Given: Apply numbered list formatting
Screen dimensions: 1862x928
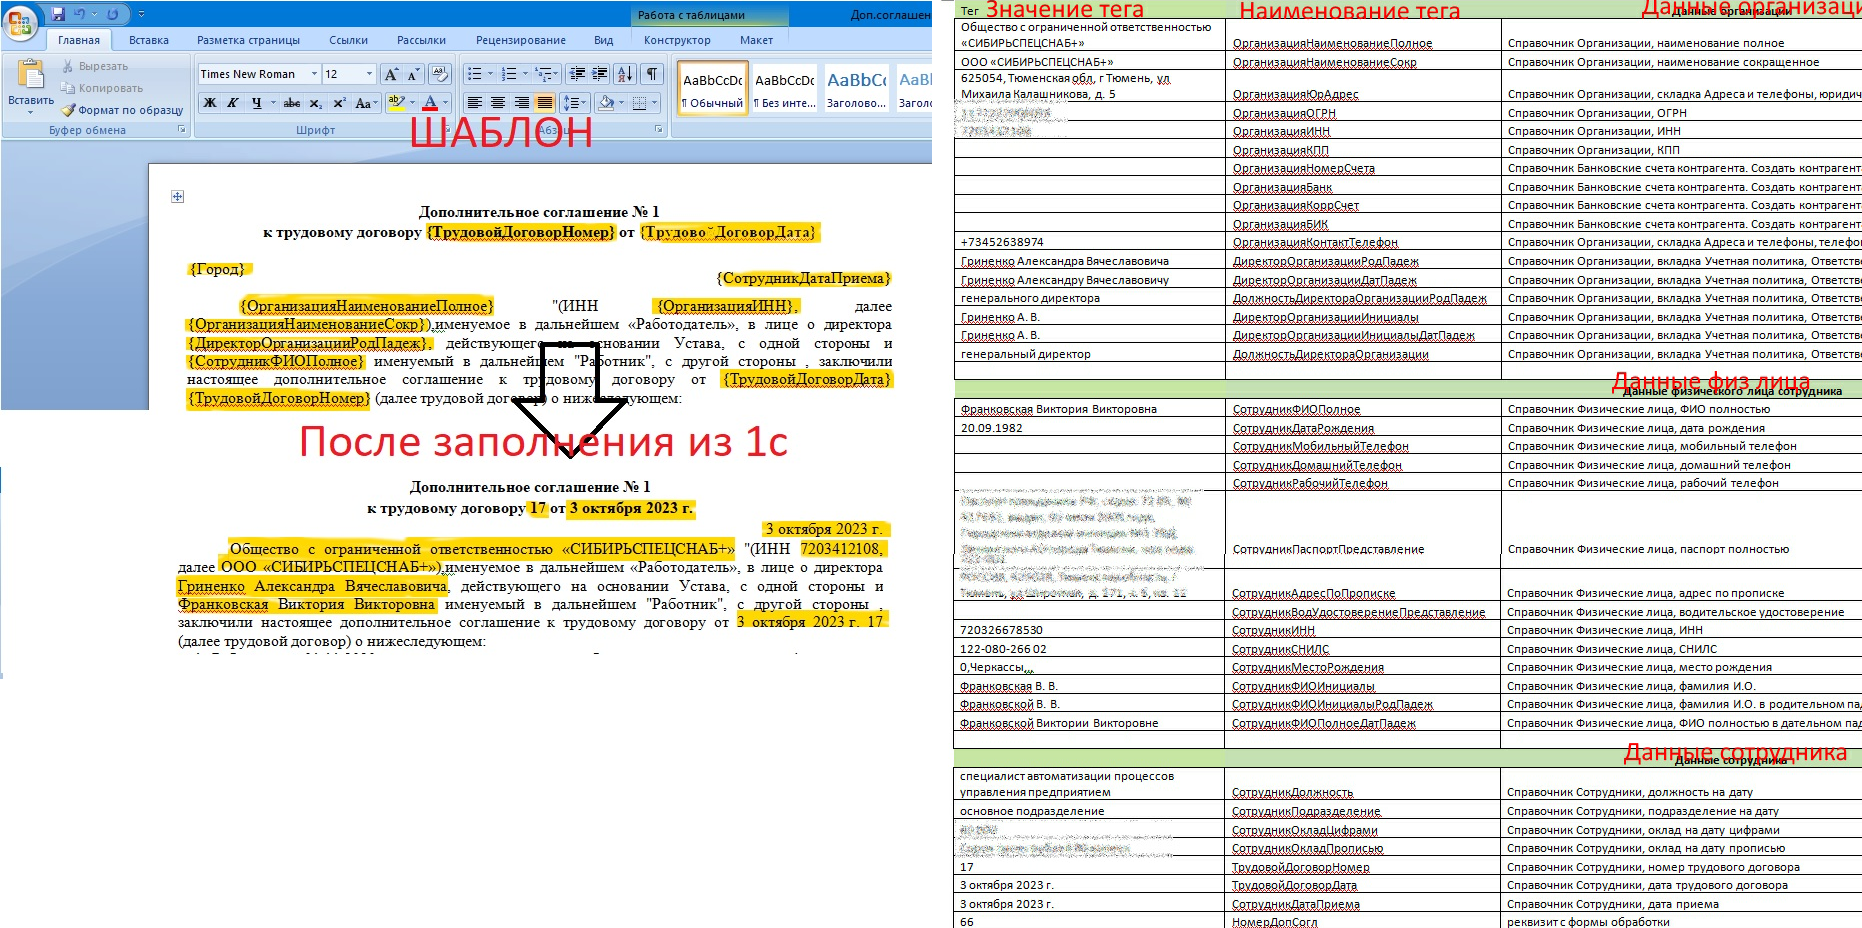Looking at the screenshot, I should [509, 74].
